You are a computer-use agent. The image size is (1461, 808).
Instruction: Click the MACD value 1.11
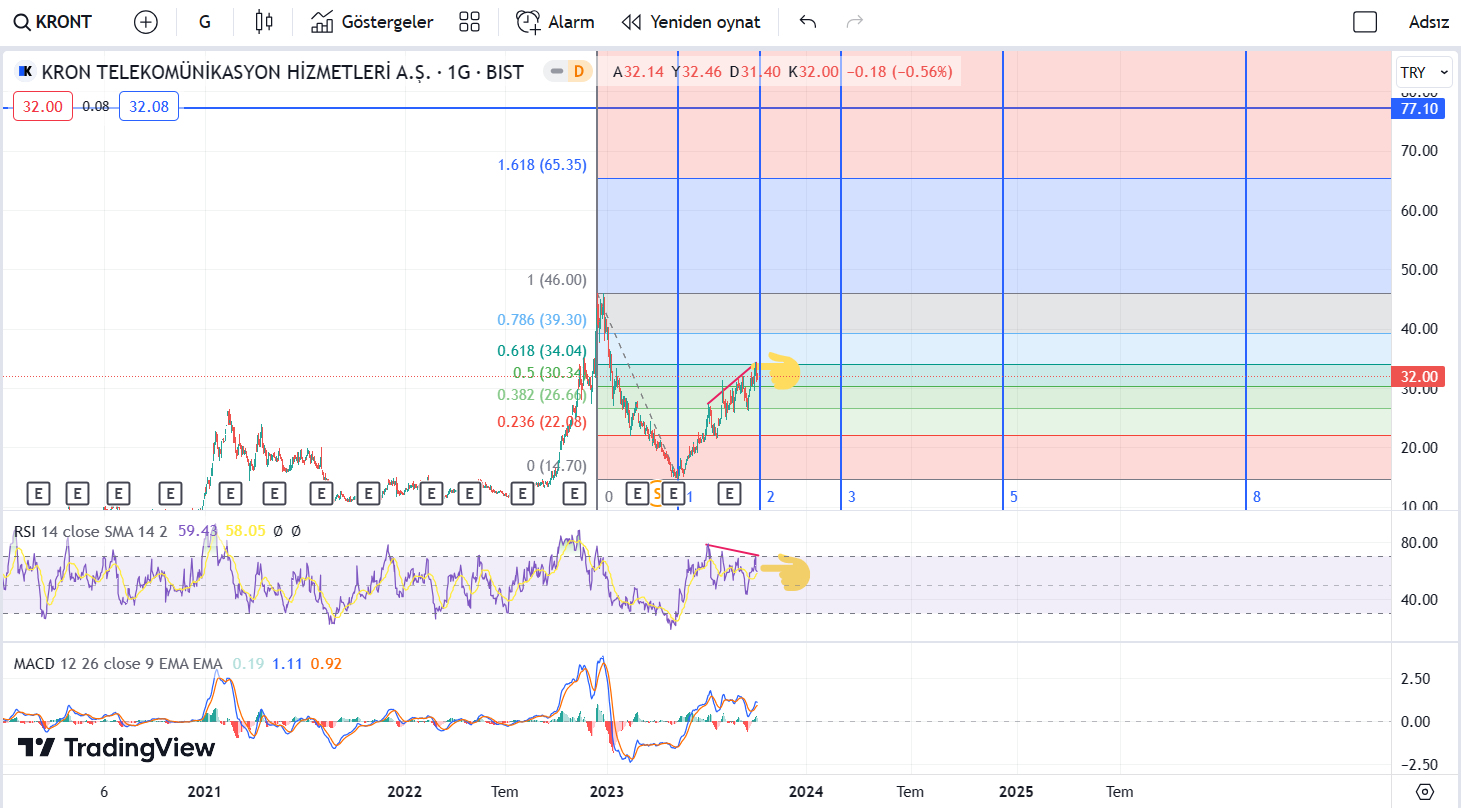288,663
